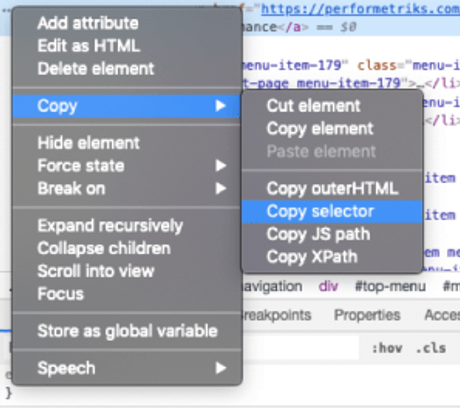This screenshot has height=408, width=460.
Task: Choose Expand recursively option
Action: point(127,226)
